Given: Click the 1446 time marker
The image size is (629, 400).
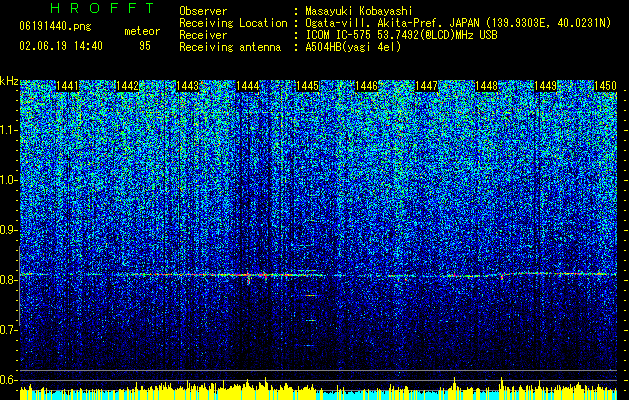Looking at the screenshot, I should click(367, 86).
